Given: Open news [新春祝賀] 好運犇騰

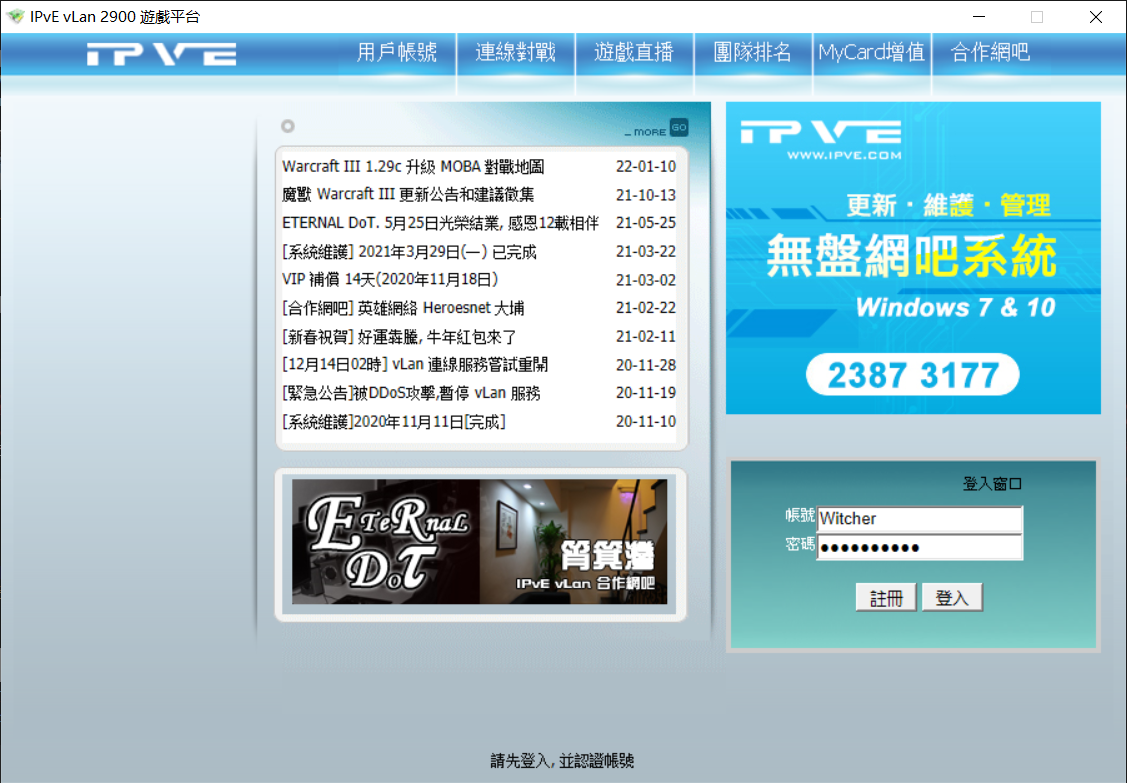Looking at the screenshot, I should point(399,336).
